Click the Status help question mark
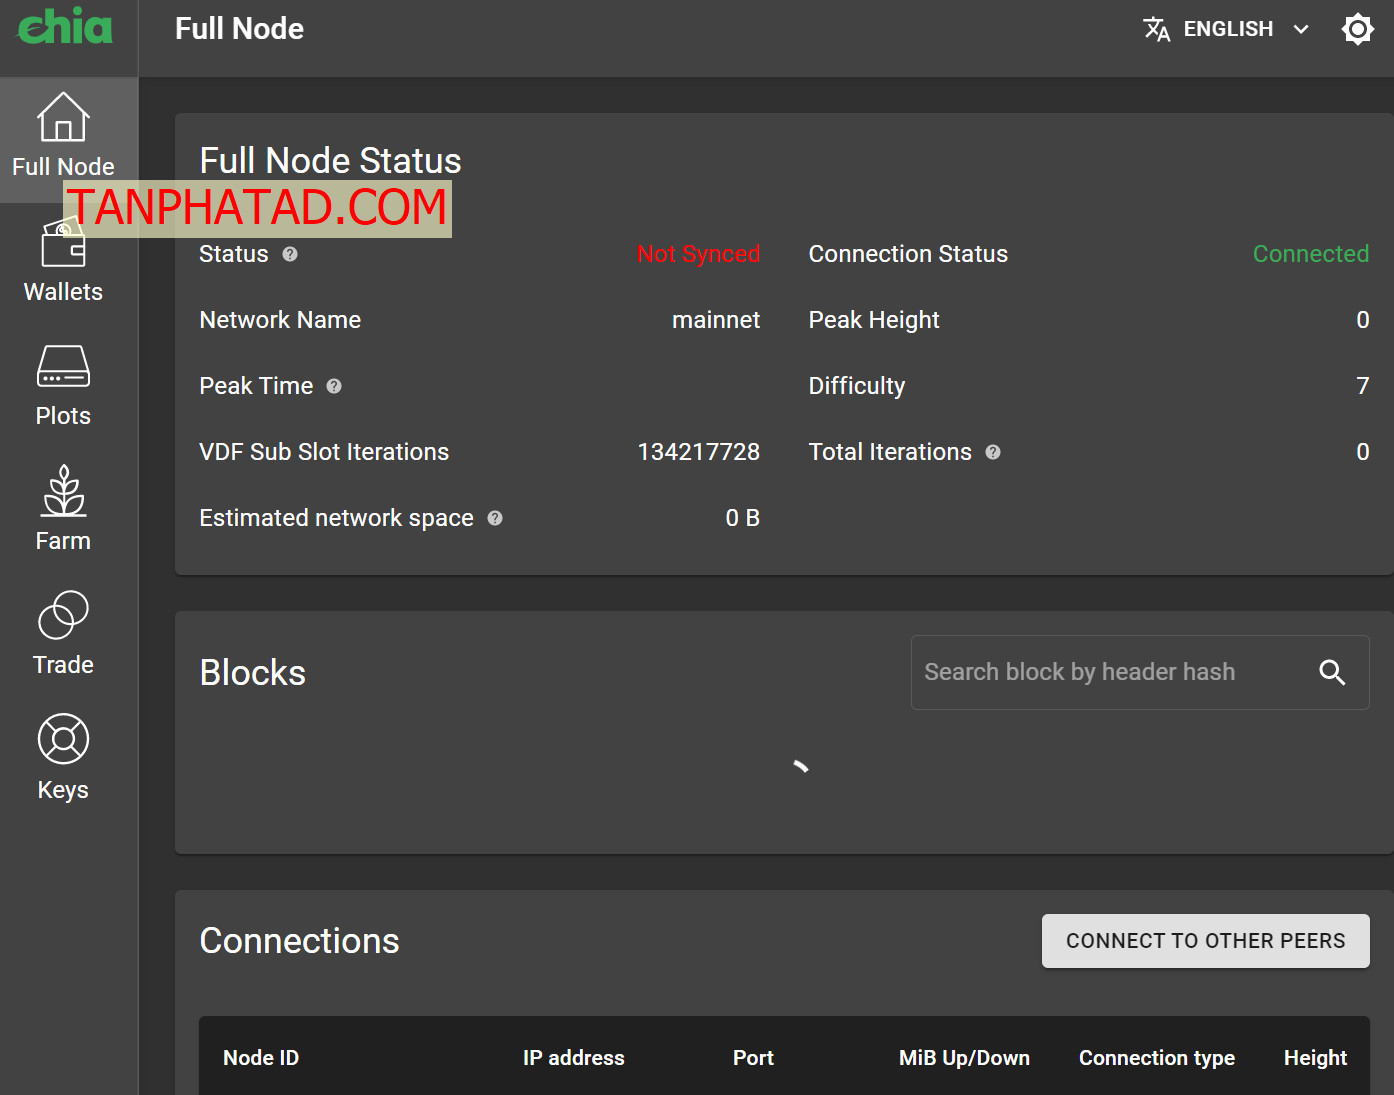 [290, 254]
